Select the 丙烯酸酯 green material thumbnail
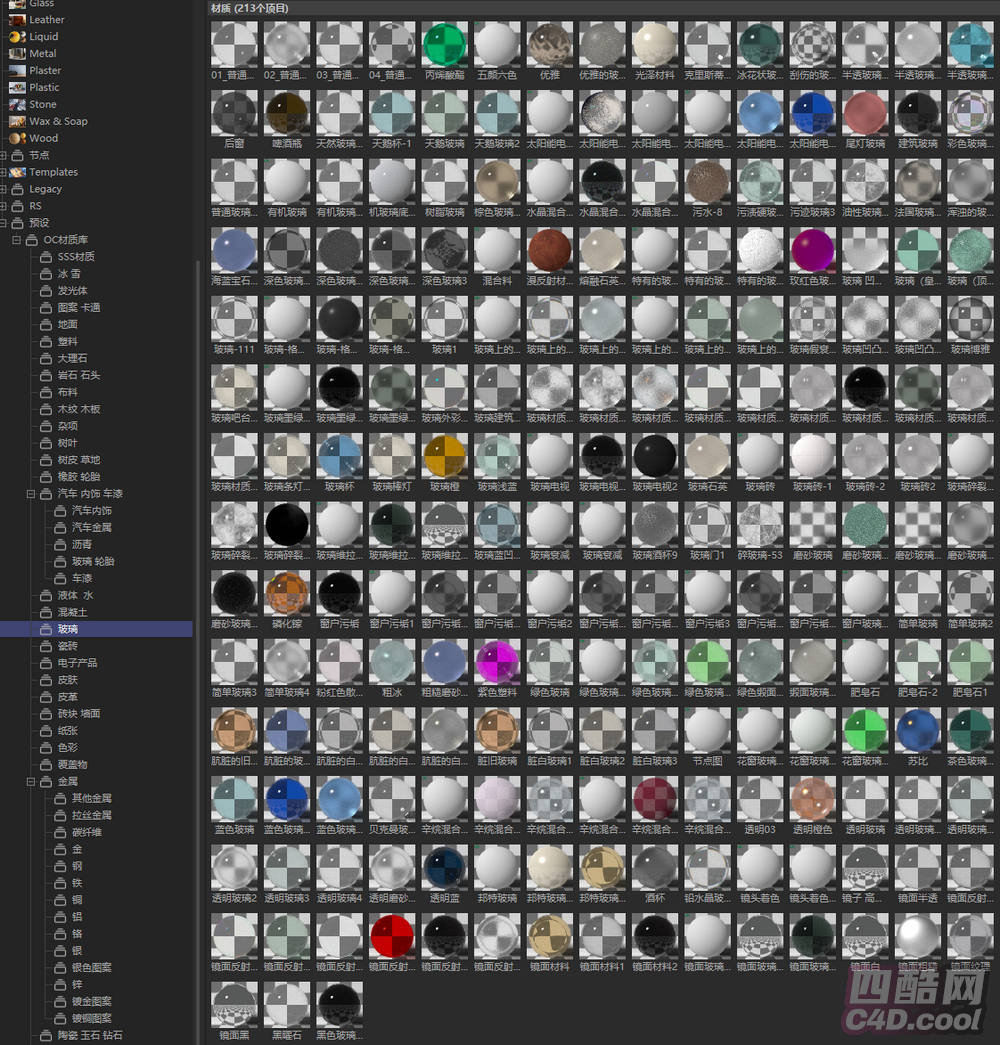The height and width of the screenshot is (1045, 1000). (x=445, y=45)
